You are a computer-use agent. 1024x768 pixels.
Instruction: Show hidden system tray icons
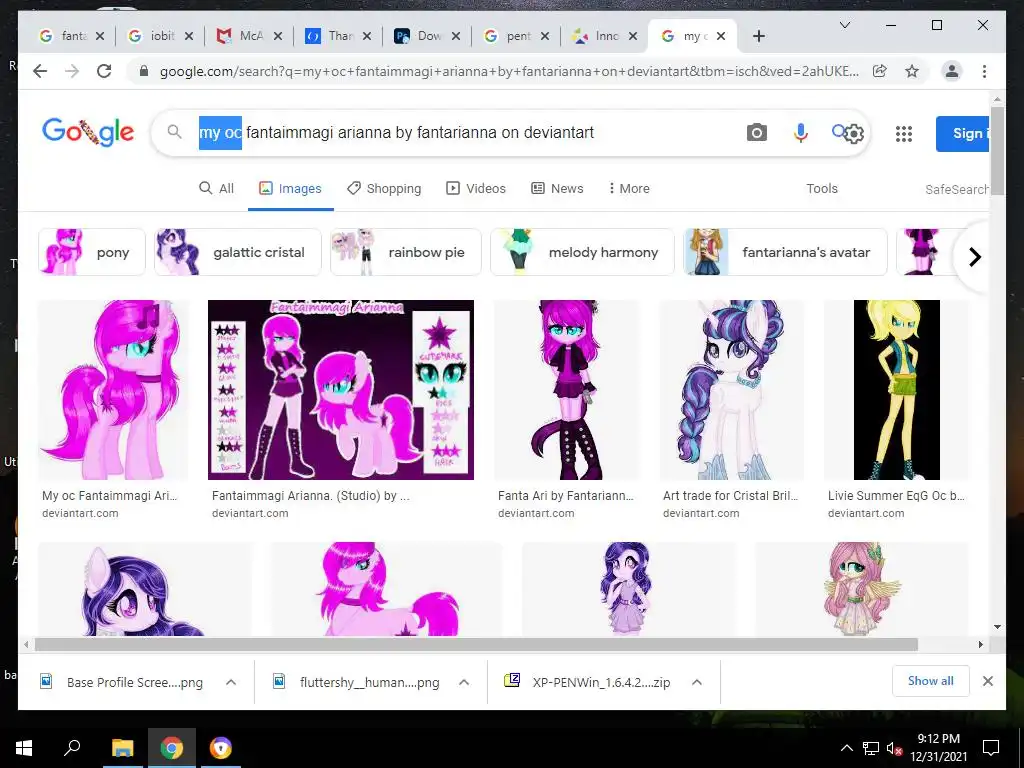click(846, 748)
